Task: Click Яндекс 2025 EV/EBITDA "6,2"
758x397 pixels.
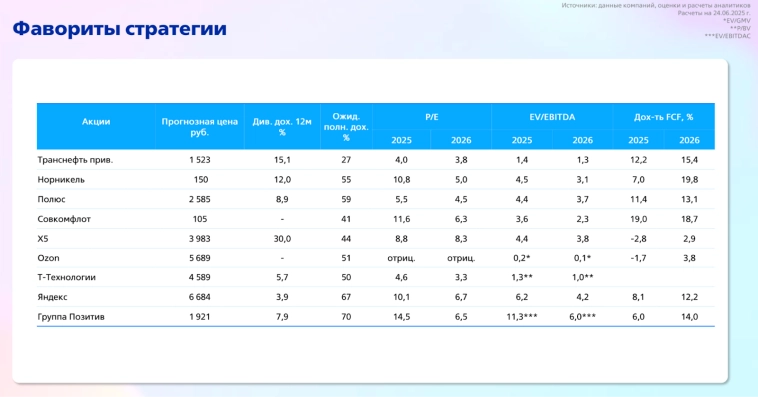Action: pyautogui.click(x=522, y=297)
